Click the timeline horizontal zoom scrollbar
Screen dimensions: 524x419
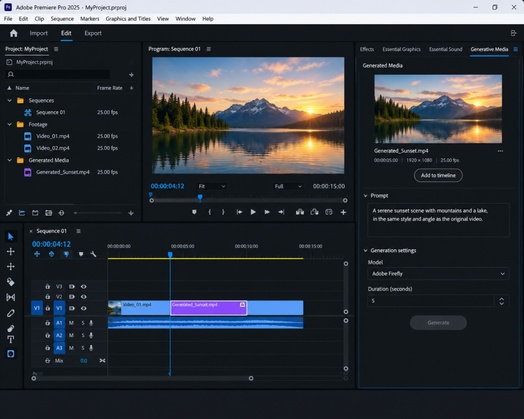tap(142, 378)
